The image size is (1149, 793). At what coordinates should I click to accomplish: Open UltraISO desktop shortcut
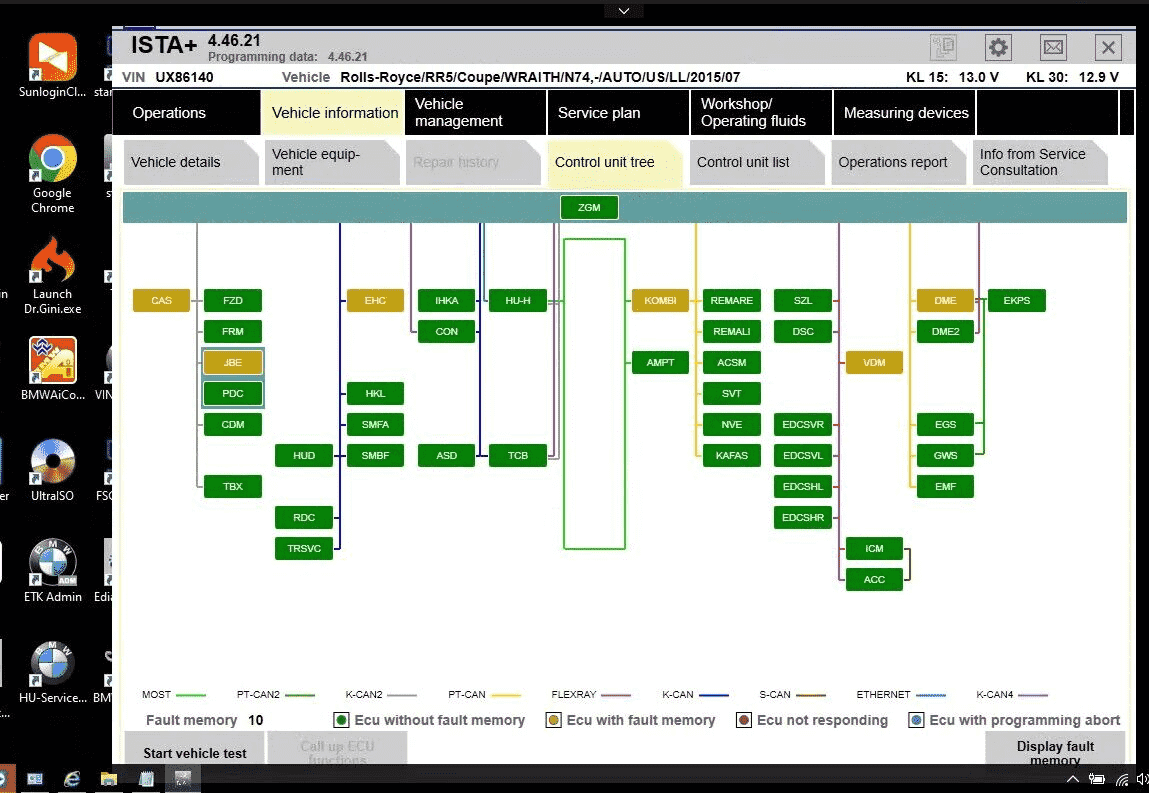click(x=52, y=470)
